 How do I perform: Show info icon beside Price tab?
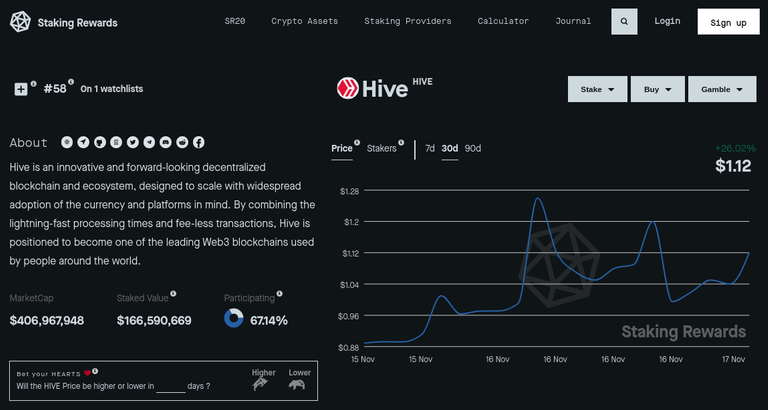click(357, 143)
